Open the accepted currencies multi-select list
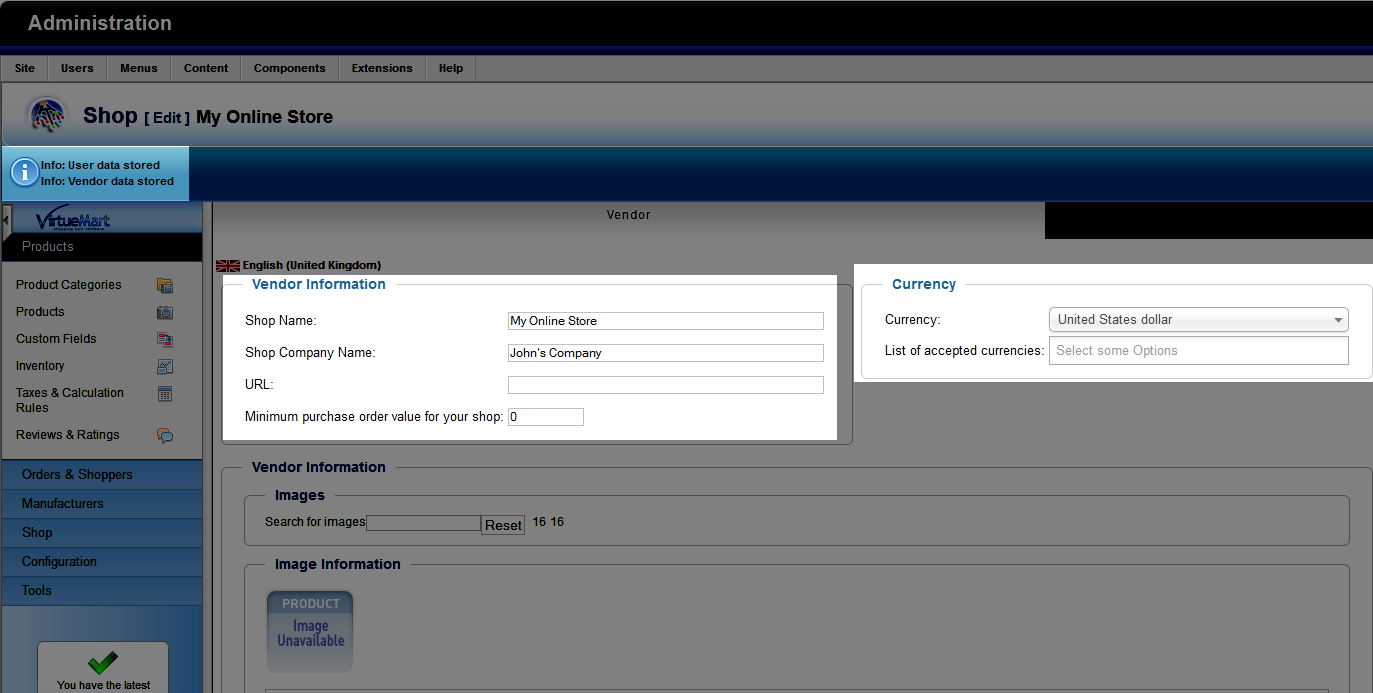The height and width of the screenshot is (693, 1373). 1198,351
